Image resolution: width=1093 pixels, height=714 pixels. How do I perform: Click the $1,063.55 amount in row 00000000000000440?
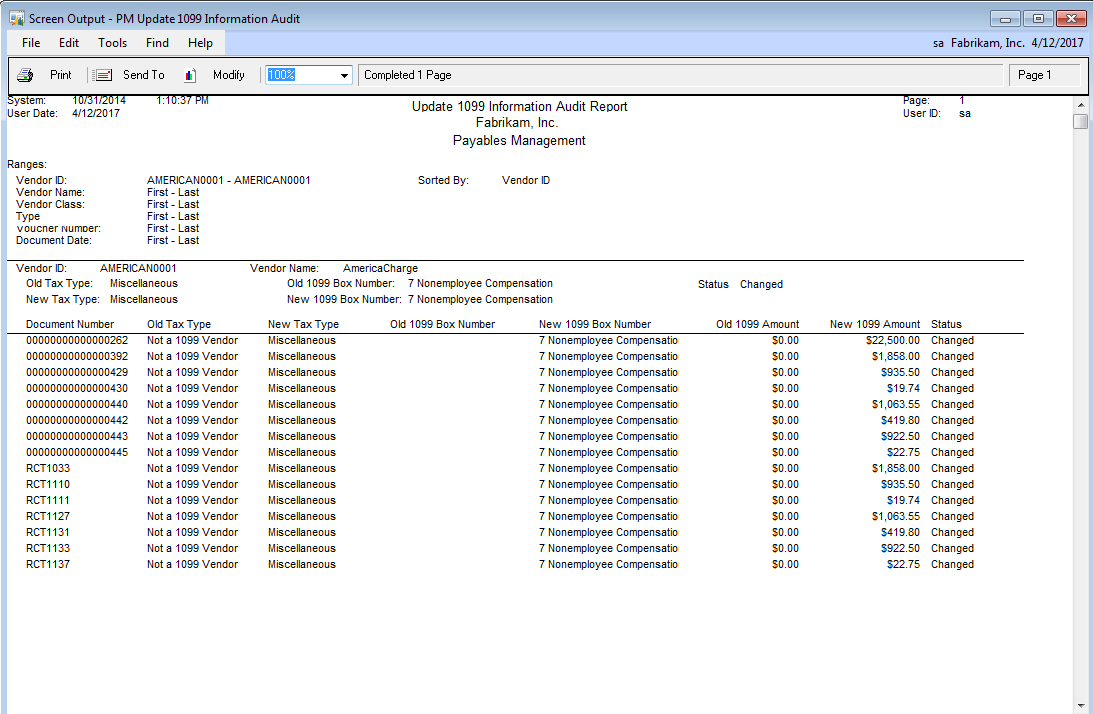tap(896, 404)
